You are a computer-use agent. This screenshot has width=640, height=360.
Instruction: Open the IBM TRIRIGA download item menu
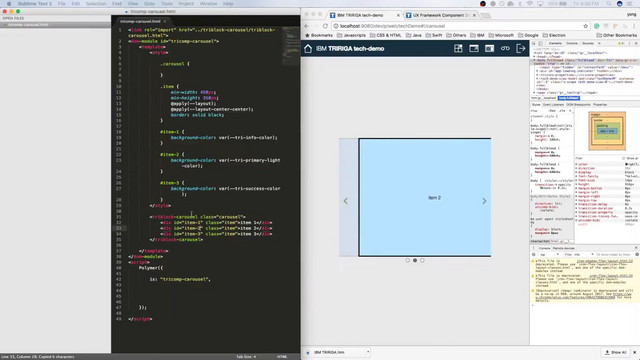[x=368, y=352]
